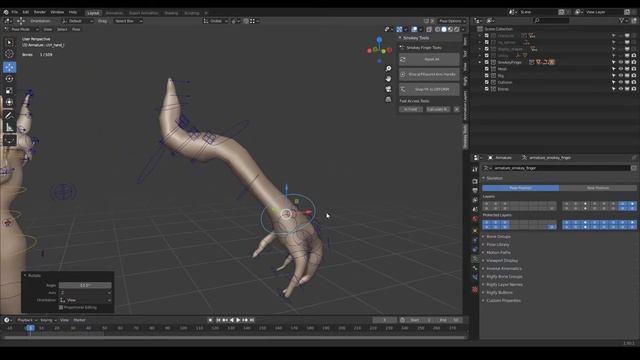This screenshot has height=360, width=640.
Task: Open the Axis dropdown in Rotate panel
Action: tap(85, 293)
